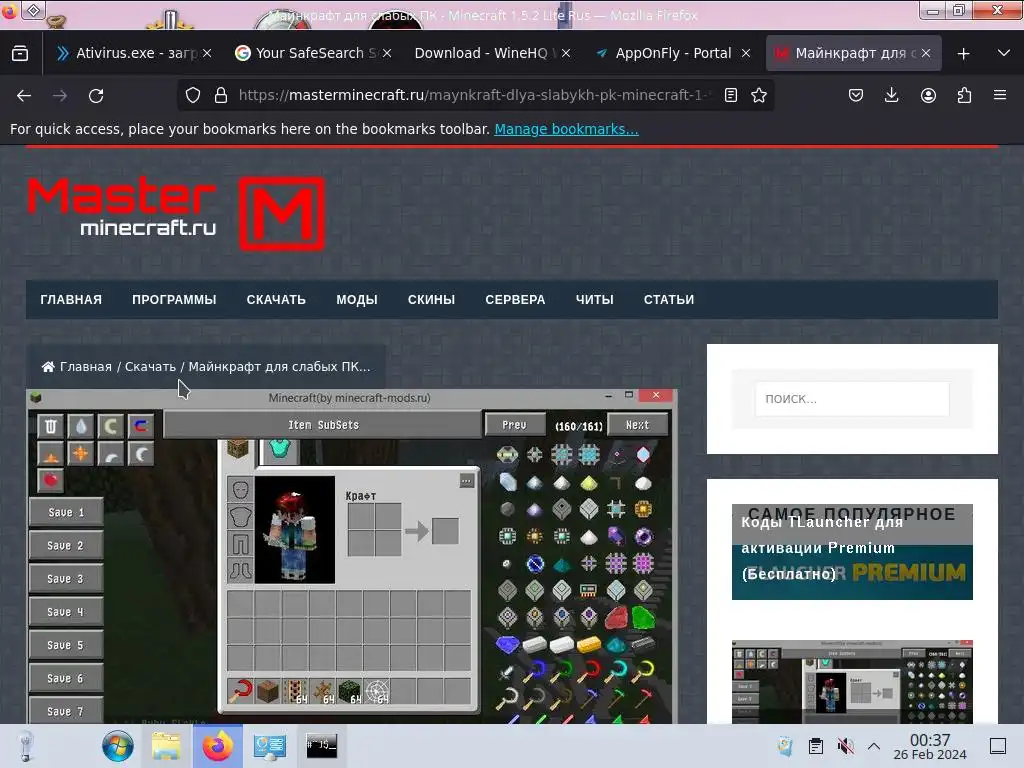Screen dimensions: 1024x768
Task: Click the address bar URL field
Action: click(x=473, y=95)
